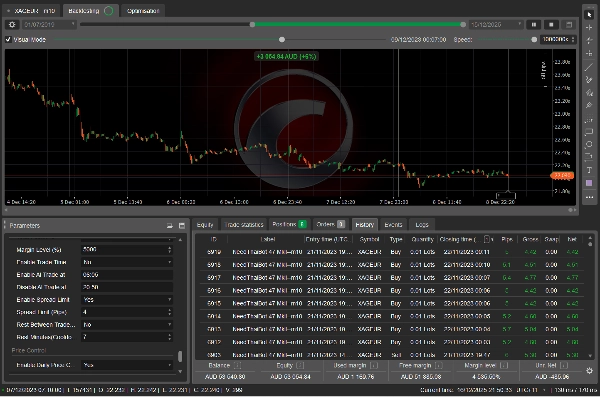Open Enable Spread Limit dropdown

pyautogui.click(x=127, y=300)
